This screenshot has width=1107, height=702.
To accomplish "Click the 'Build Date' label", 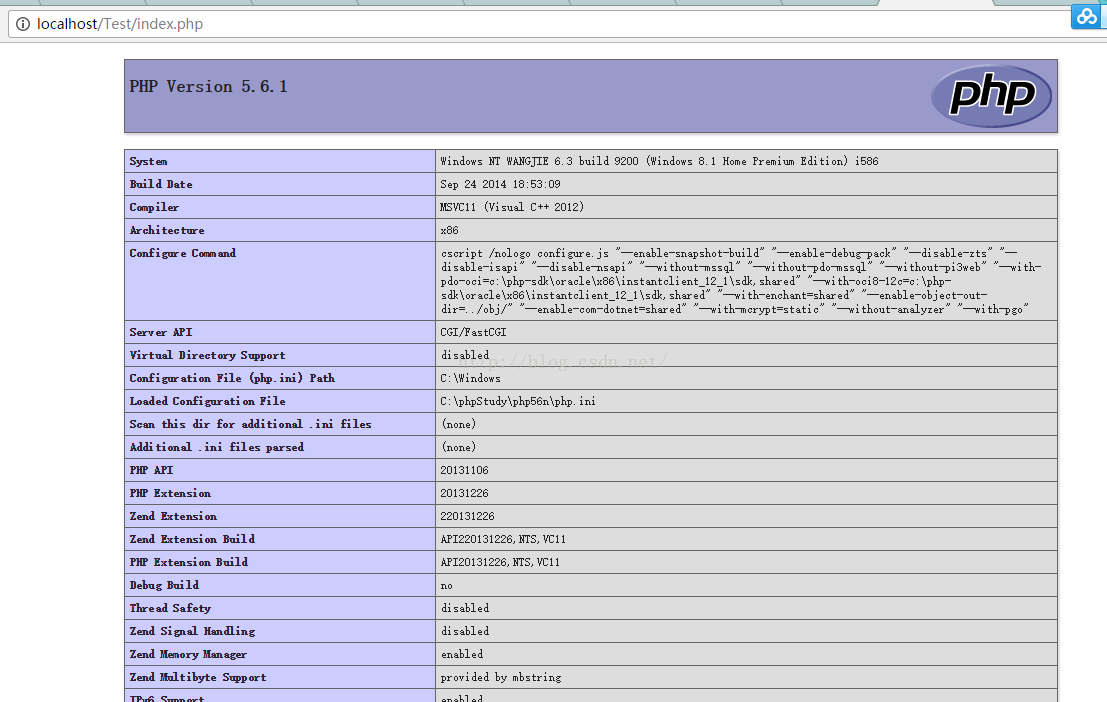I will point(161,184).
